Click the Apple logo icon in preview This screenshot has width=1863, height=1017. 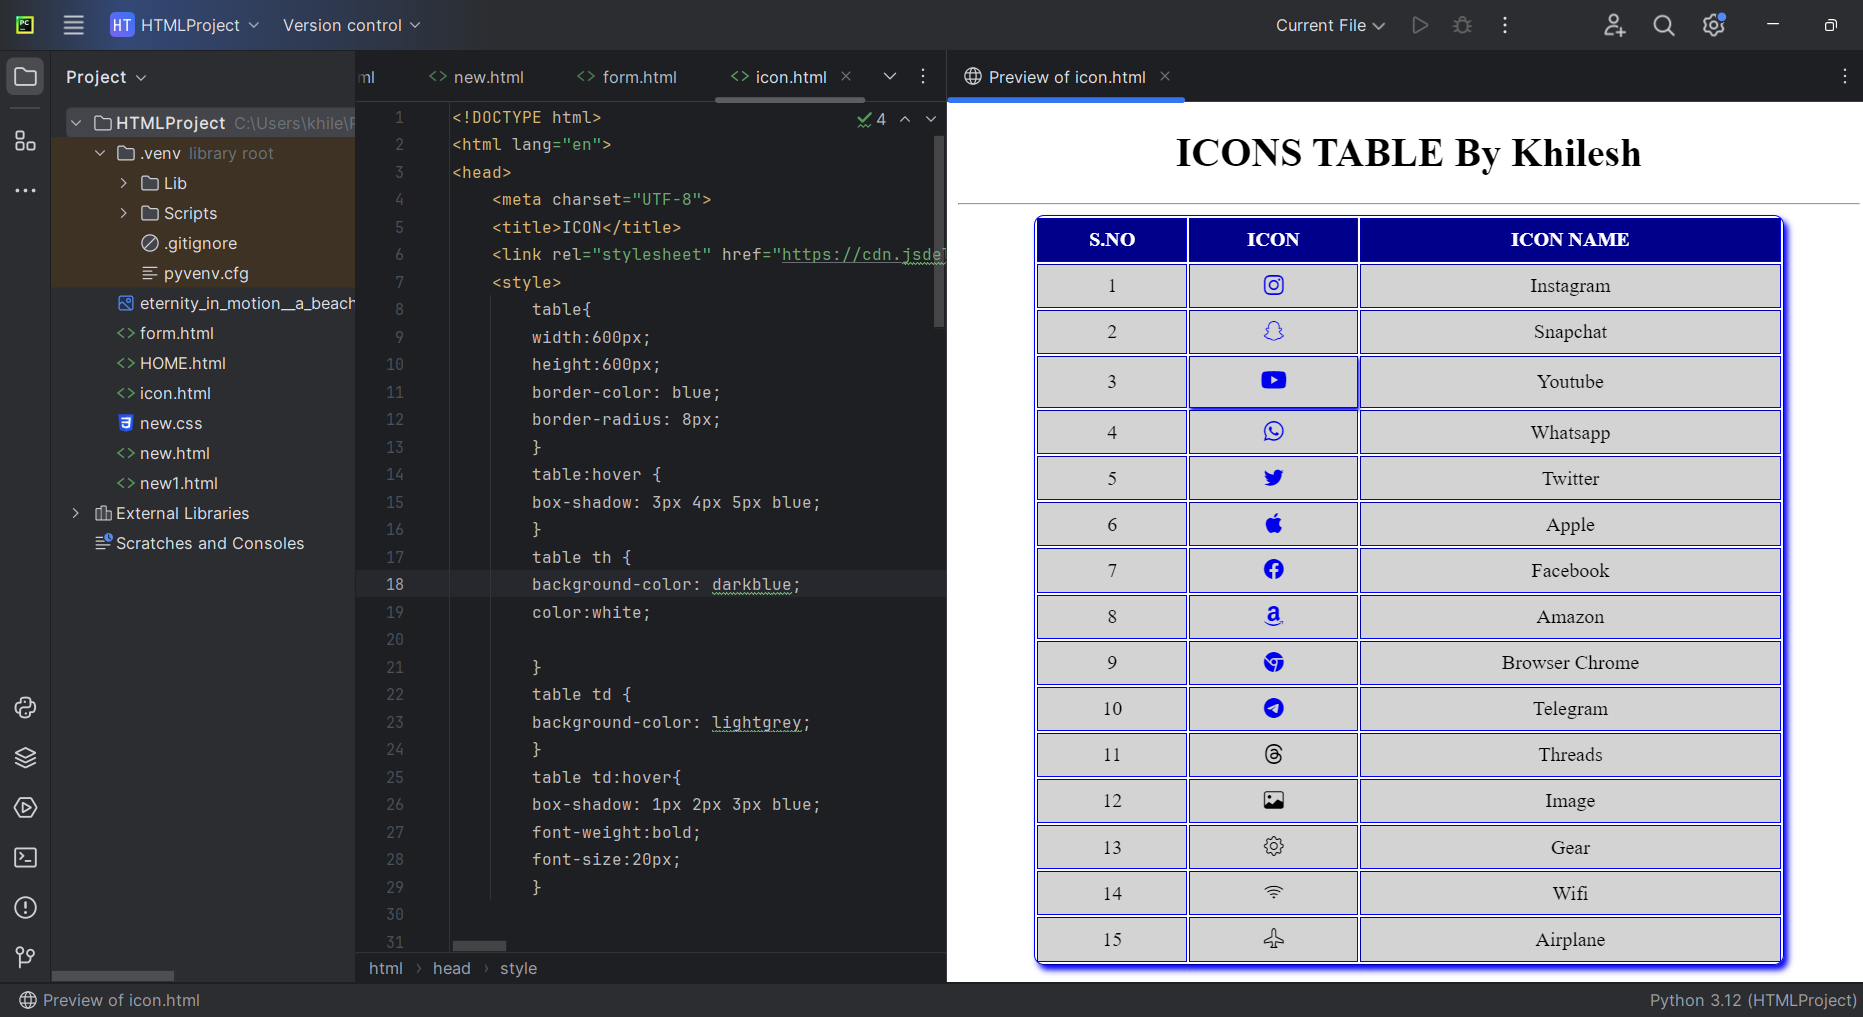1273,524
